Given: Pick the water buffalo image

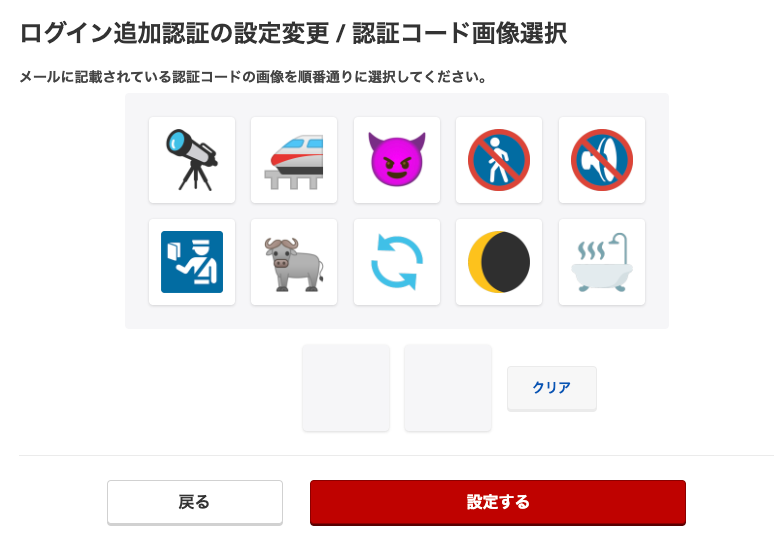Looking at the screenshot, I should point(294,262).
